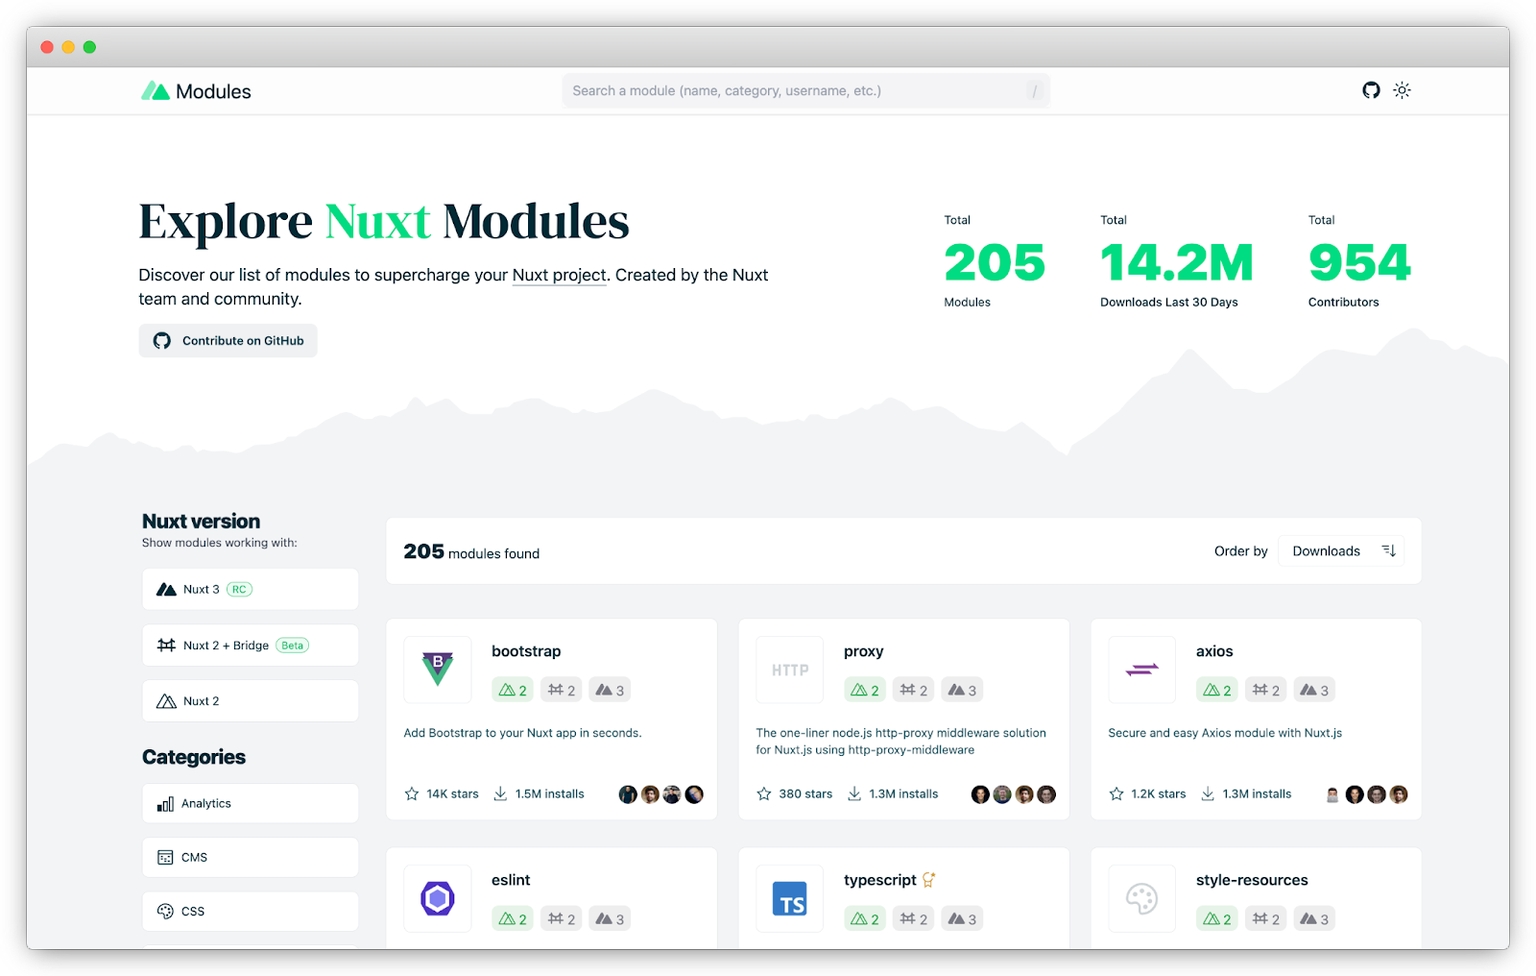Screen dimensions: 1536x976
Task: Open the axios module title
Action: 1215,651
